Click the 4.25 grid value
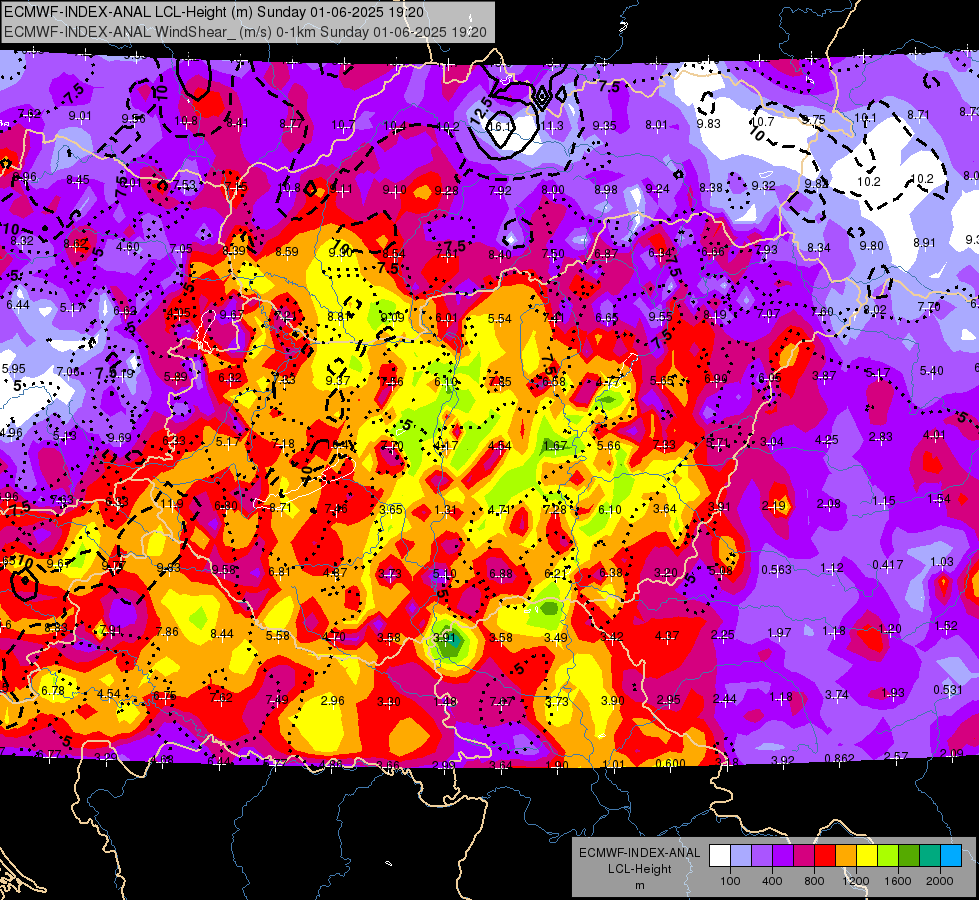Viewport: 979px width, 900px height. [826, 440]
